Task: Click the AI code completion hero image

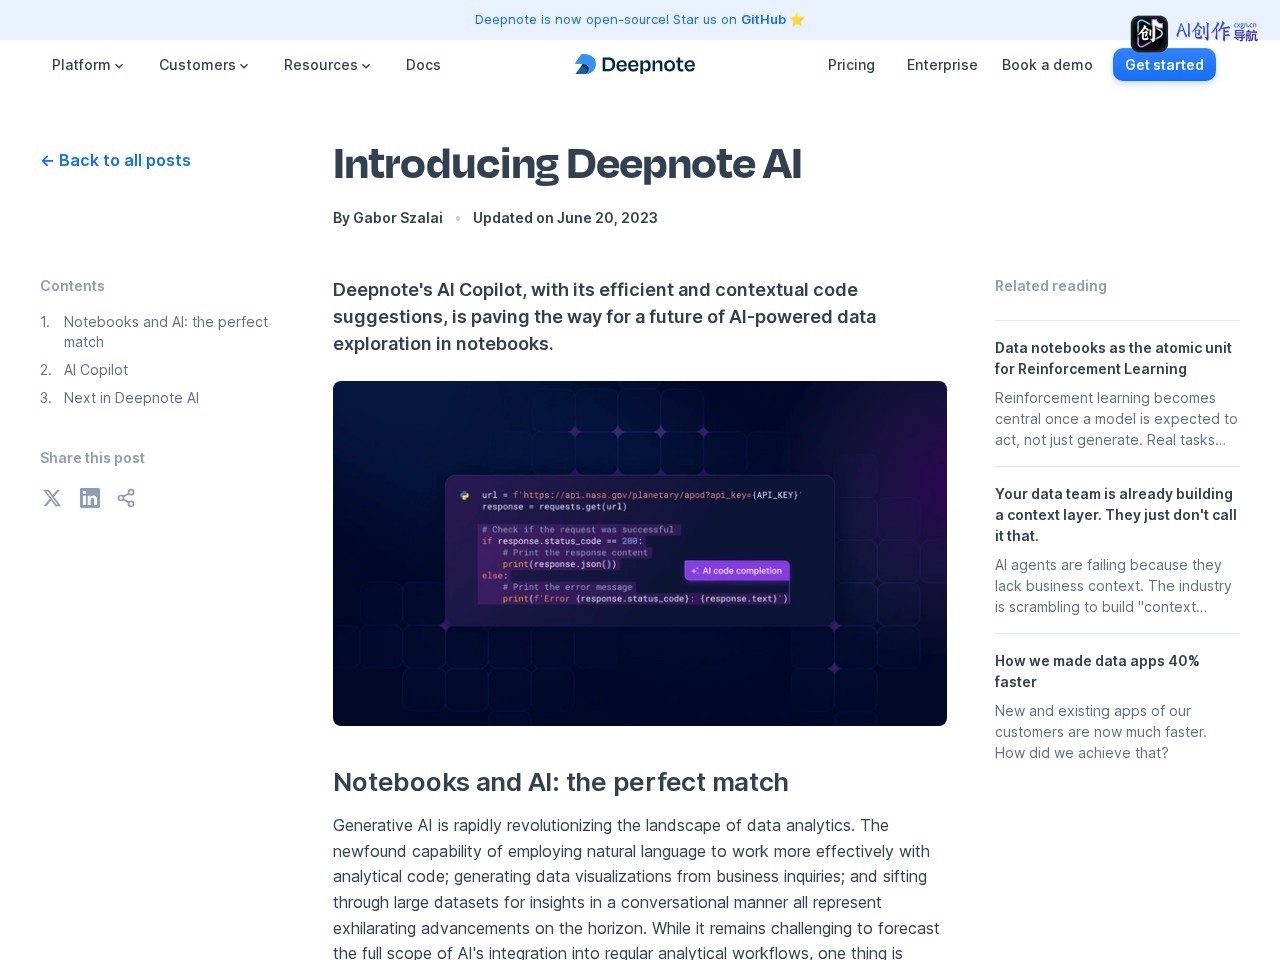Action: 640,553
